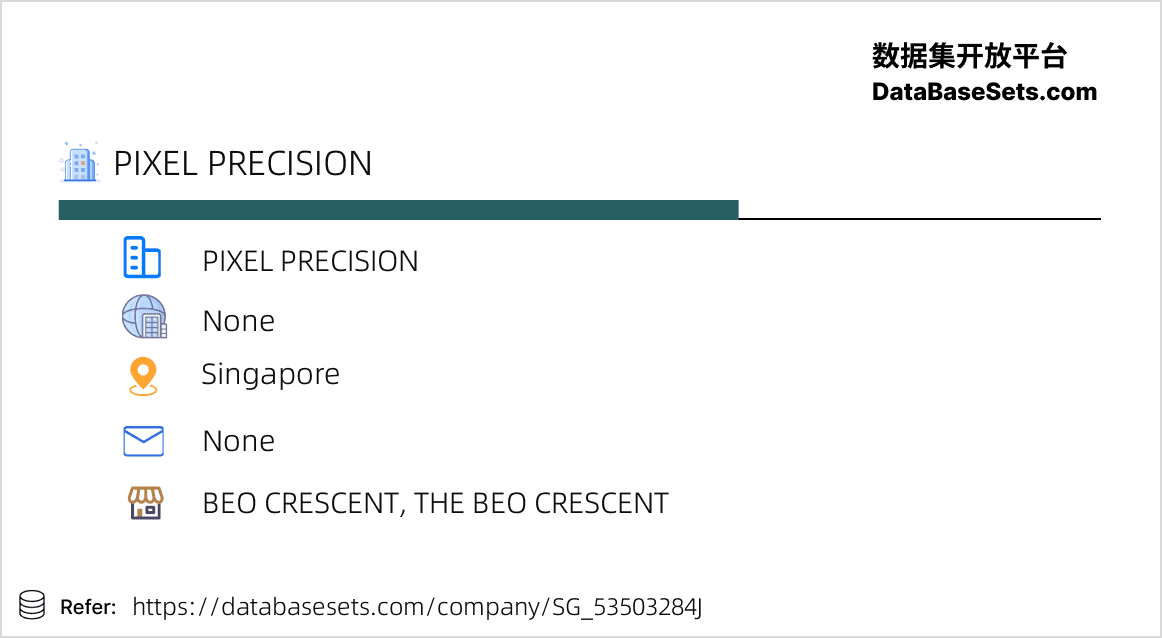Click the None email value
The height and width of the screenshot is (638, 1162).
click(239, 441)
